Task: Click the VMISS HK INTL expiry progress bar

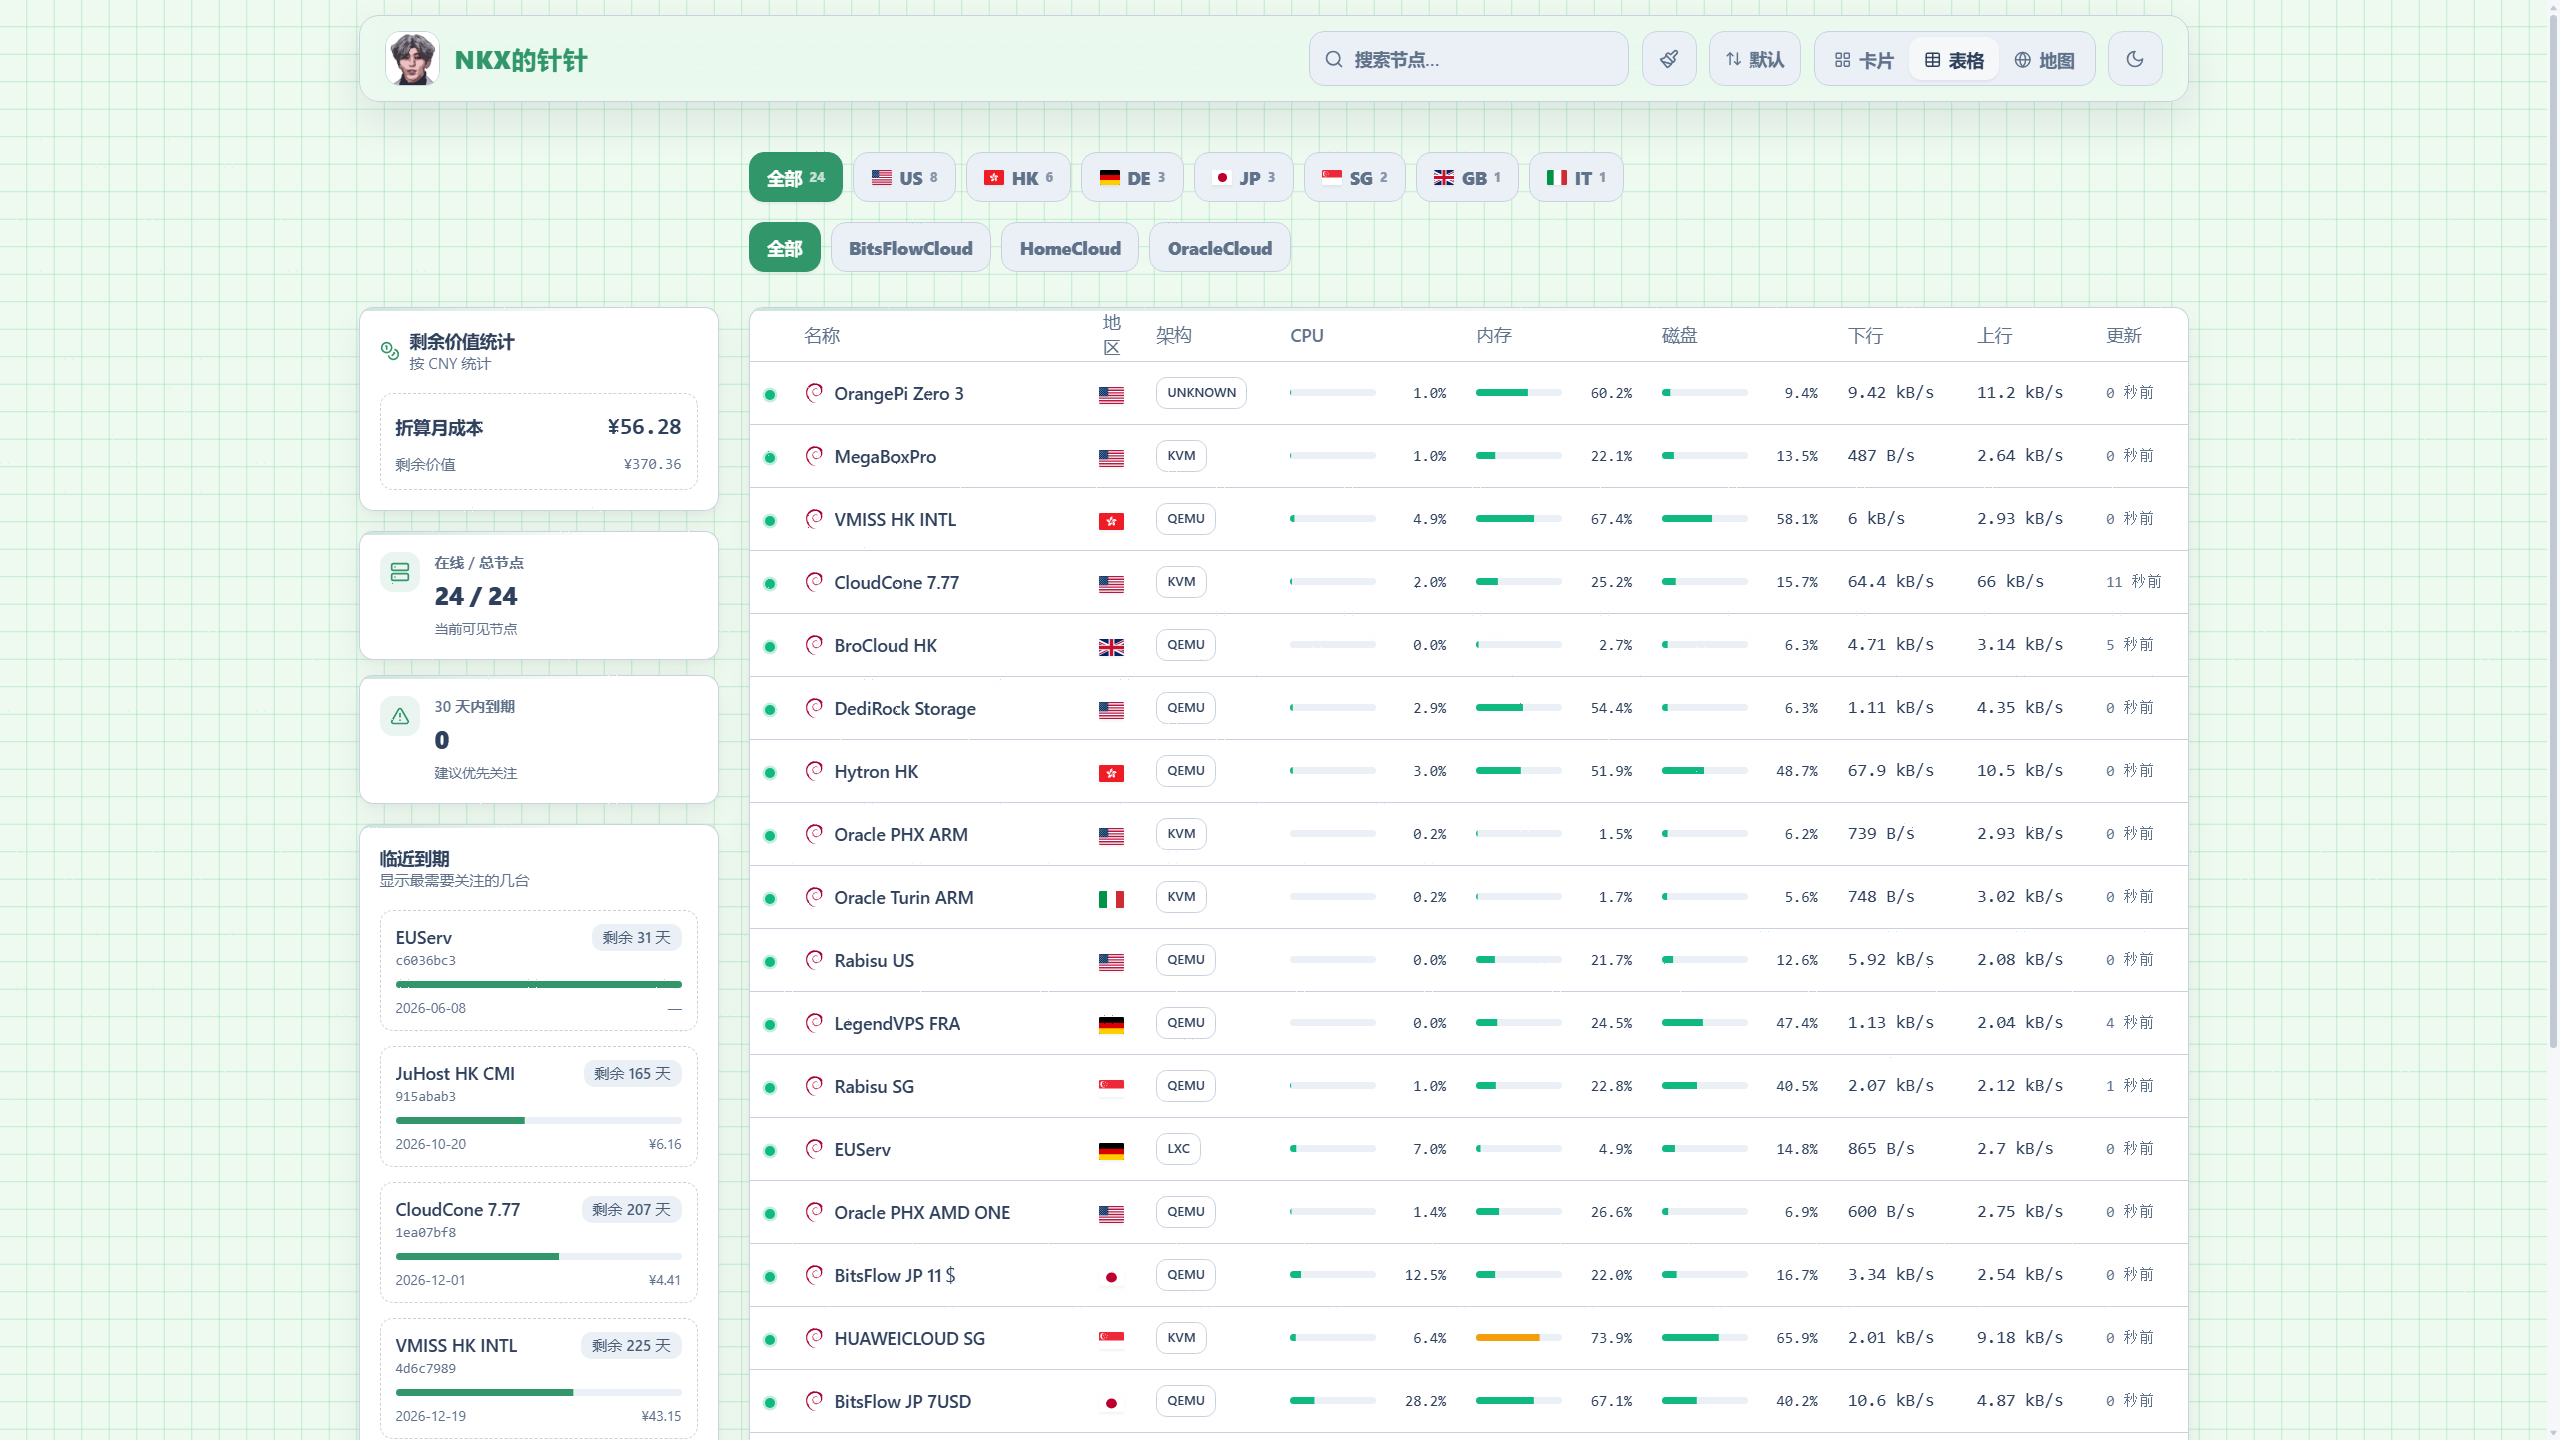Action: tap(539, 1392)
